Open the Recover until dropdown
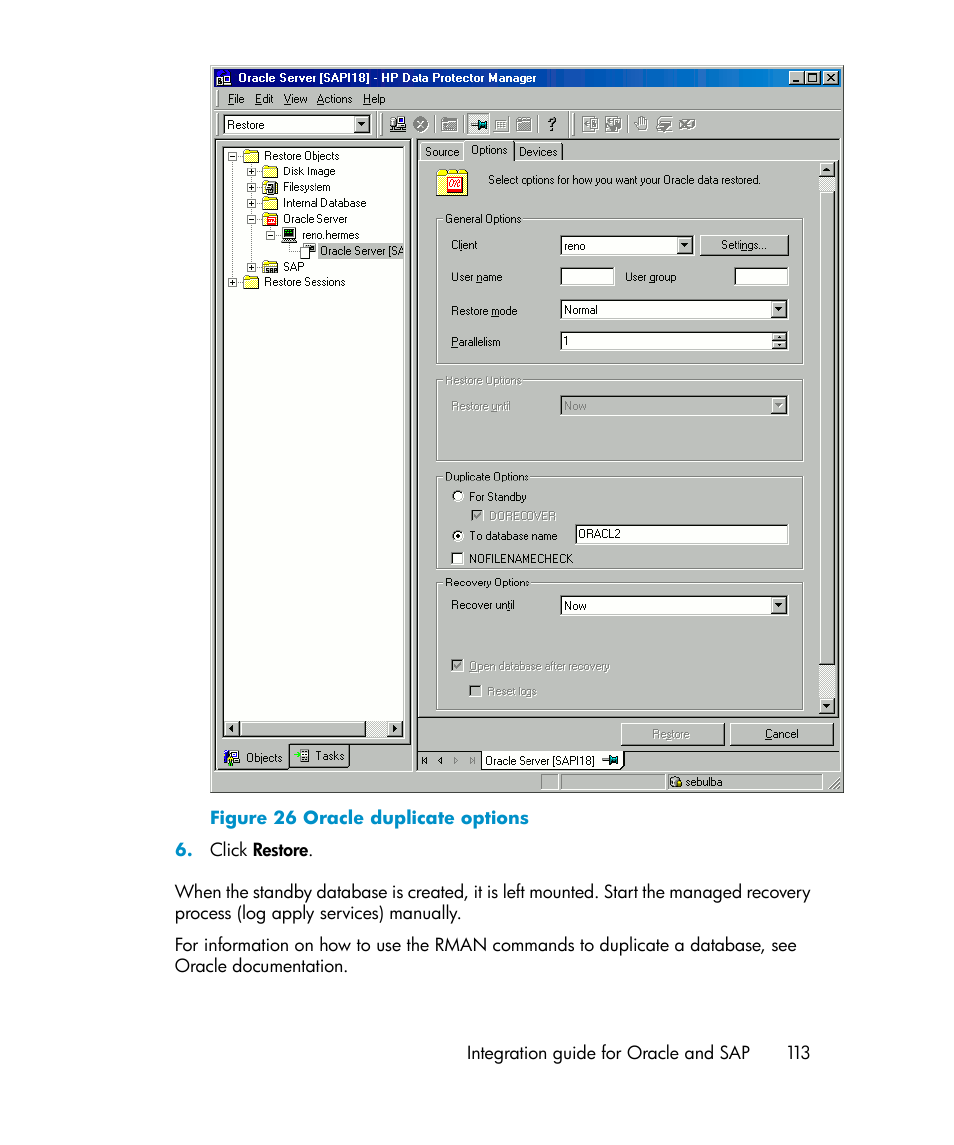 (779, 605)
